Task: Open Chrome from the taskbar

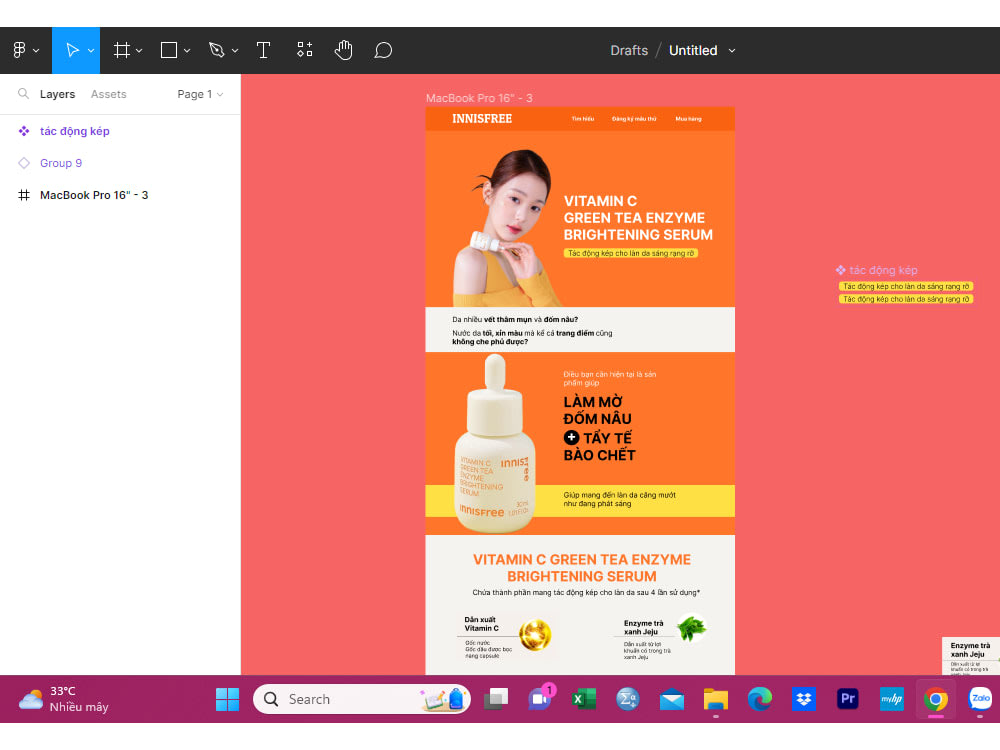Action: coord(935,699)
